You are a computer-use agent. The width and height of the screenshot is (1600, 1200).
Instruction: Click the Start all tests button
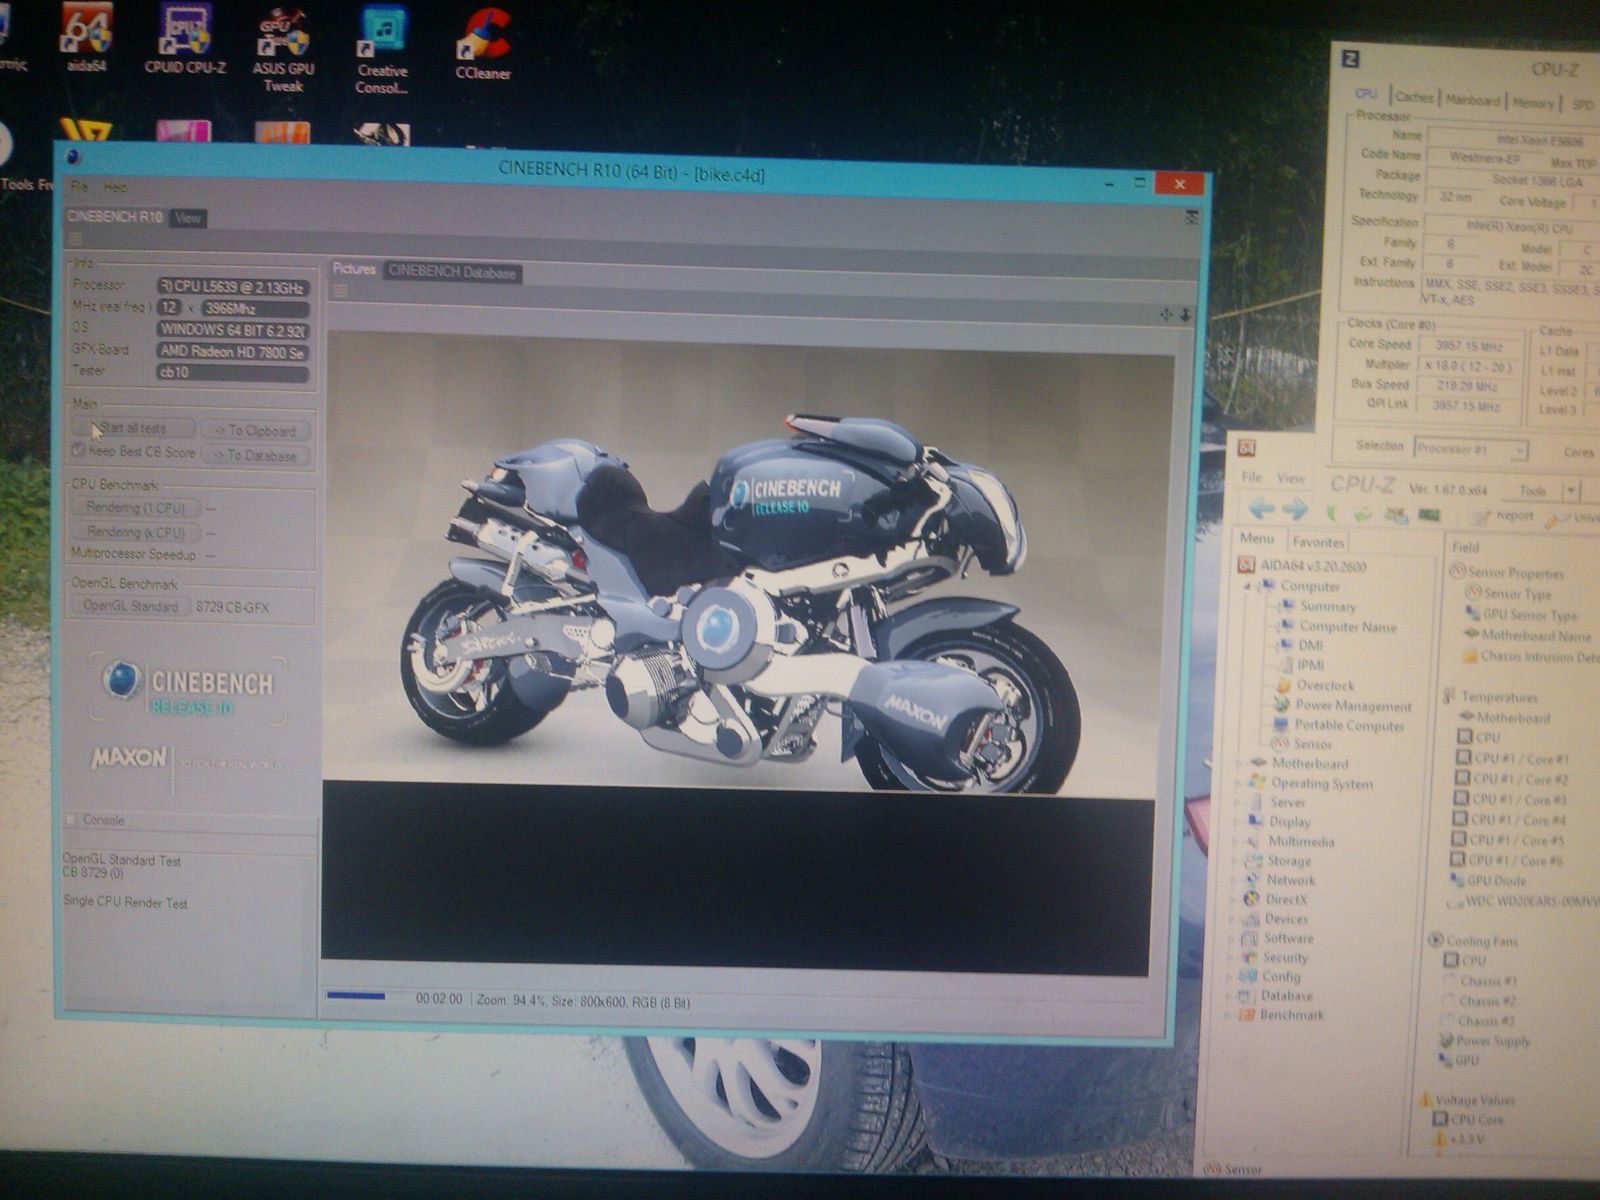coord(133,428)
